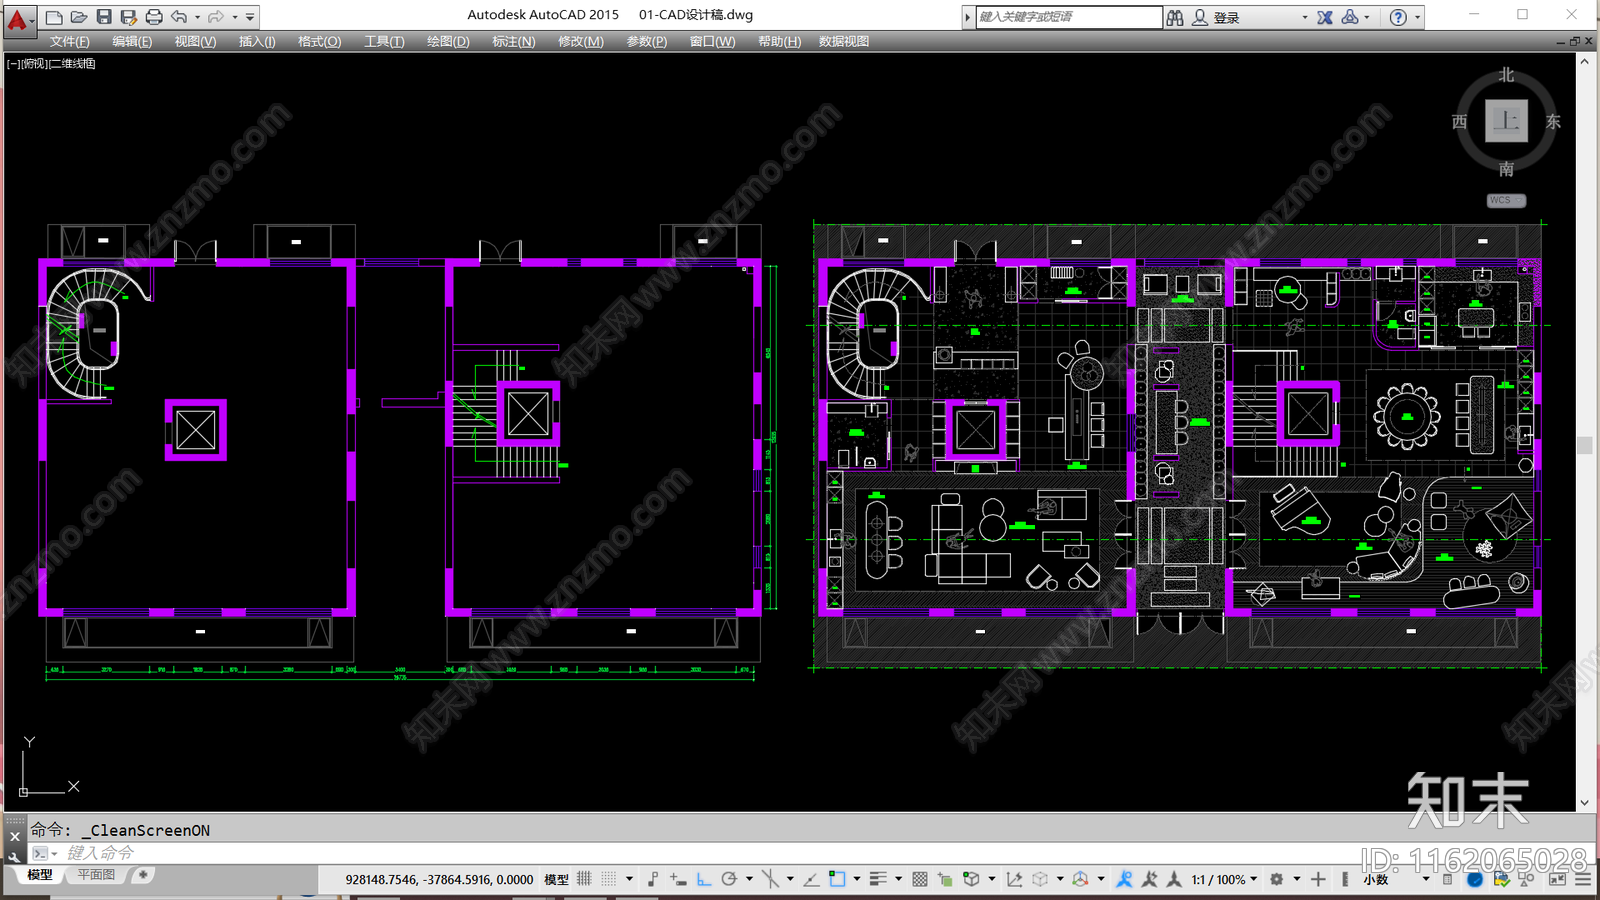
Task: Undo the last action with Undo arrow
Action: (179, 17)
